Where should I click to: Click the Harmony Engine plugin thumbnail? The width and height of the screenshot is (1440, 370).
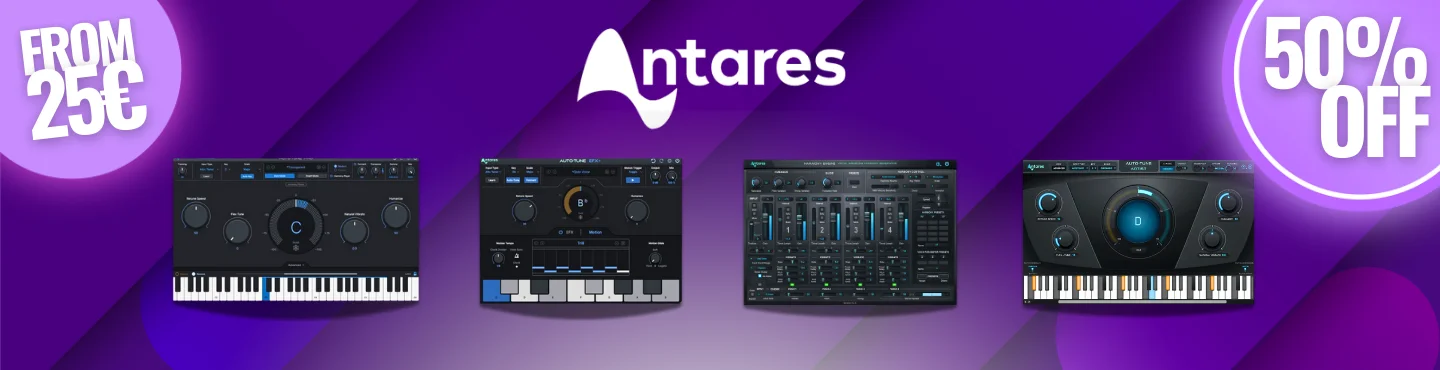pos(850,231)
